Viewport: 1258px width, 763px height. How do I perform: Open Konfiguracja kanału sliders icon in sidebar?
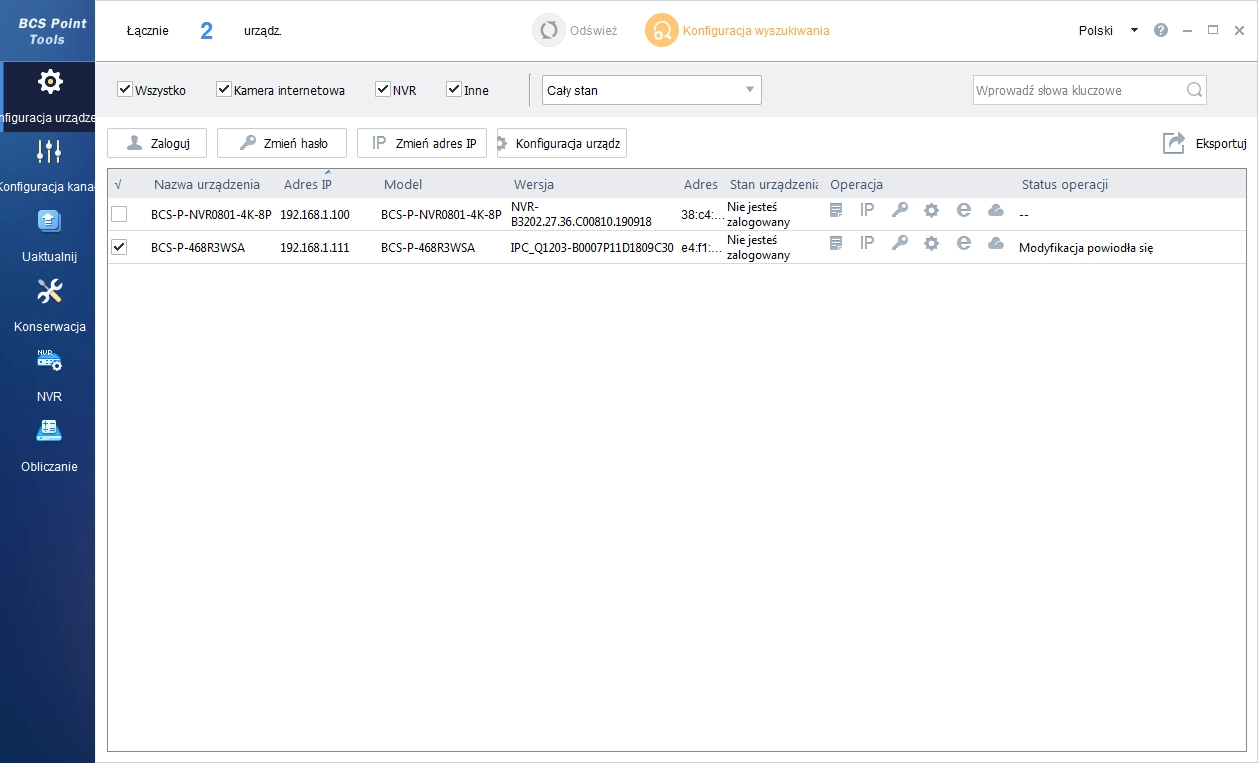pyautogui.click(x=49, y=151)
